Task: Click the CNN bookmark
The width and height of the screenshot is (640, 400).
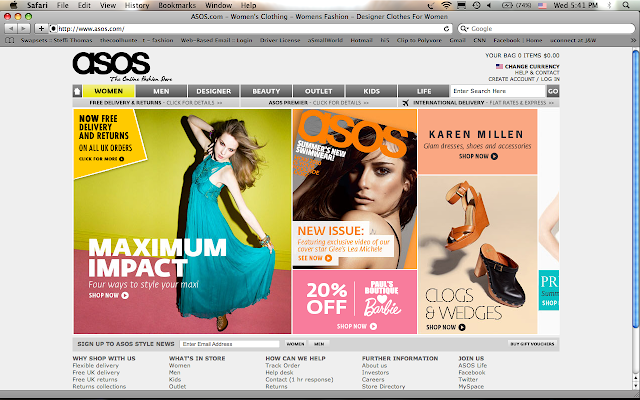Action: pyautogui.click(x=479, y=40)
